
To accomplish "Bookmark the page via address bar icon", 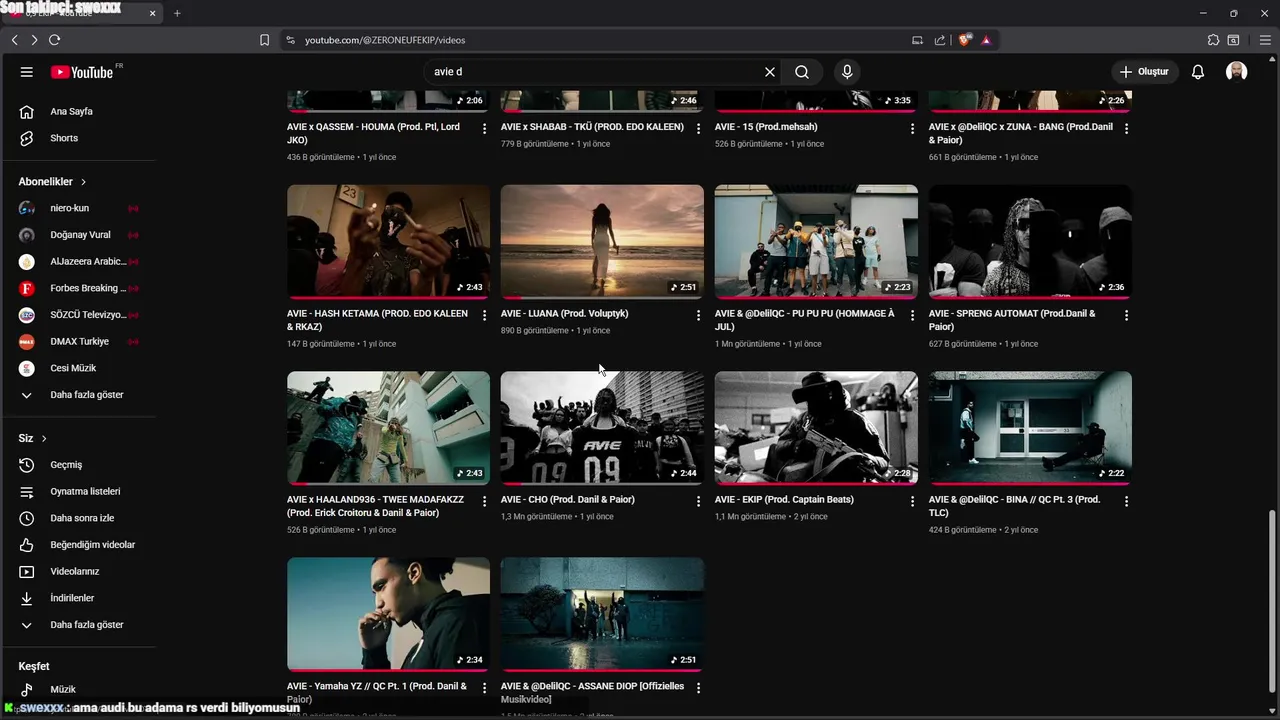I will pos(264,40).
